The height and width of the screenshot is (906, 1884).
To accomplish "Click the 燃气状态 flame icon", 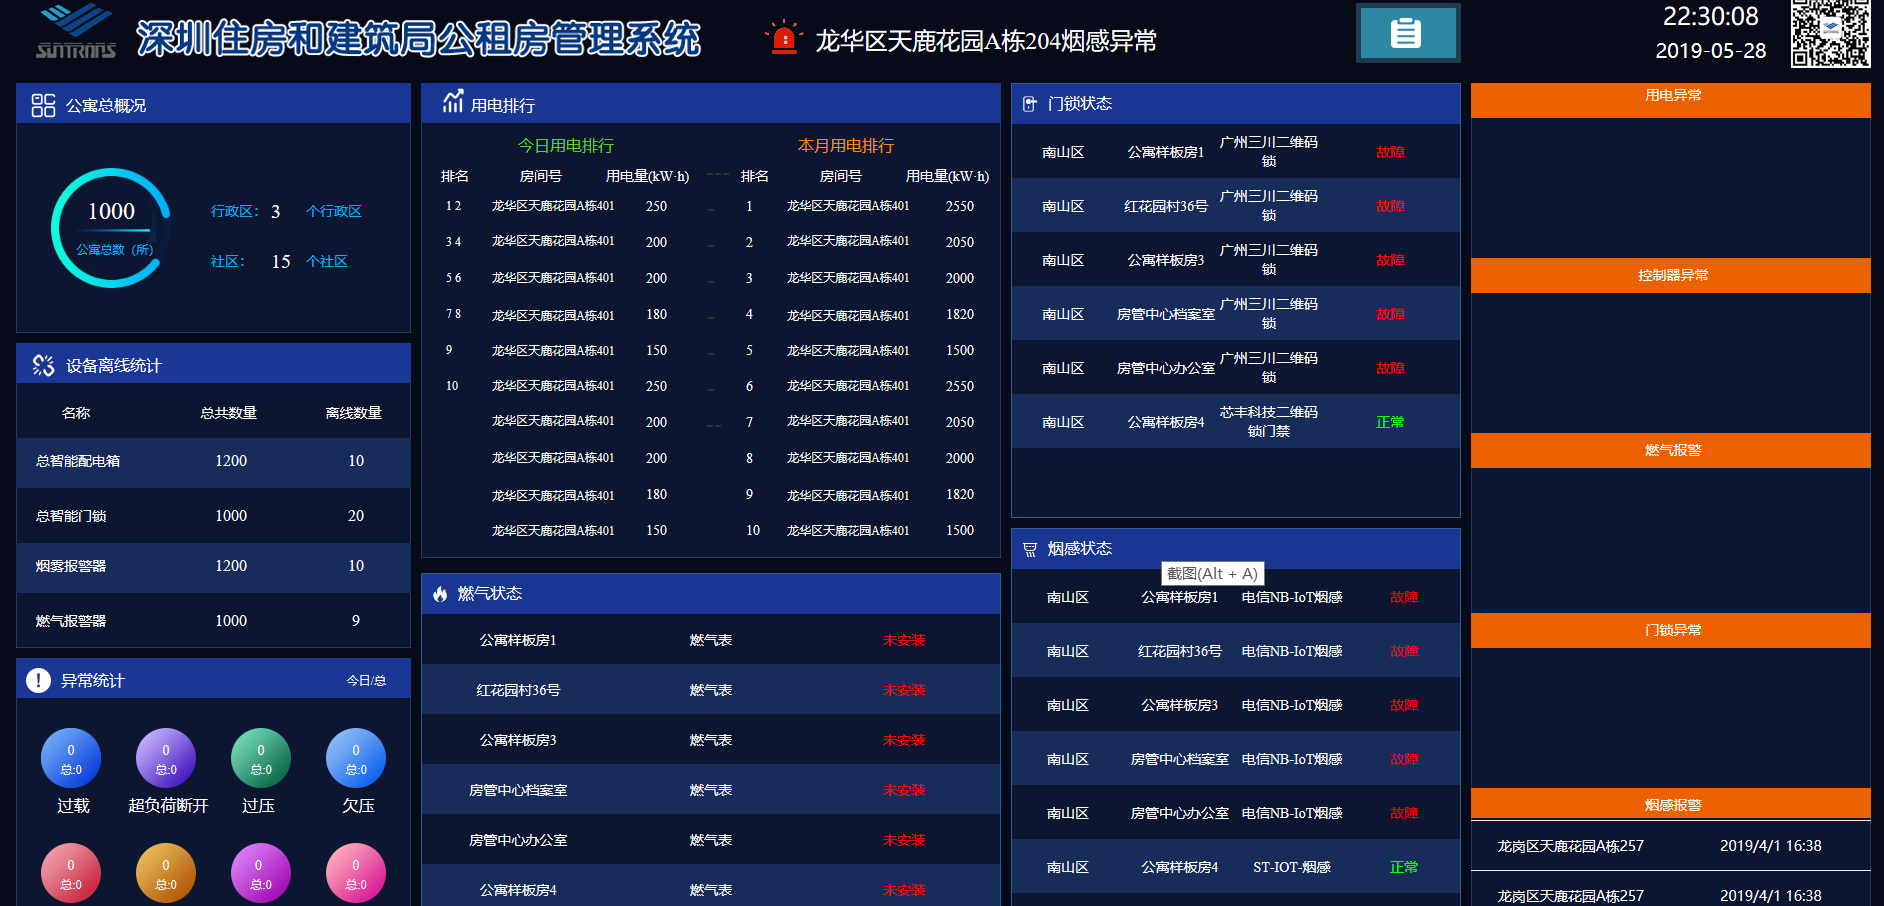I will (x=440, y=594).
